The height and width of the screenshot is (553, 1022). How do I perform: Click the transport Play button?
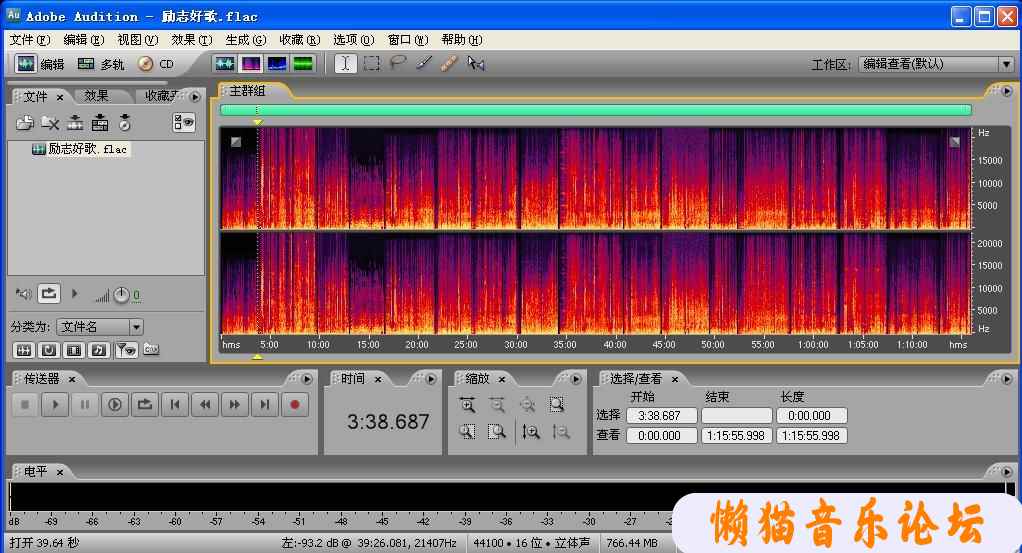55,405
